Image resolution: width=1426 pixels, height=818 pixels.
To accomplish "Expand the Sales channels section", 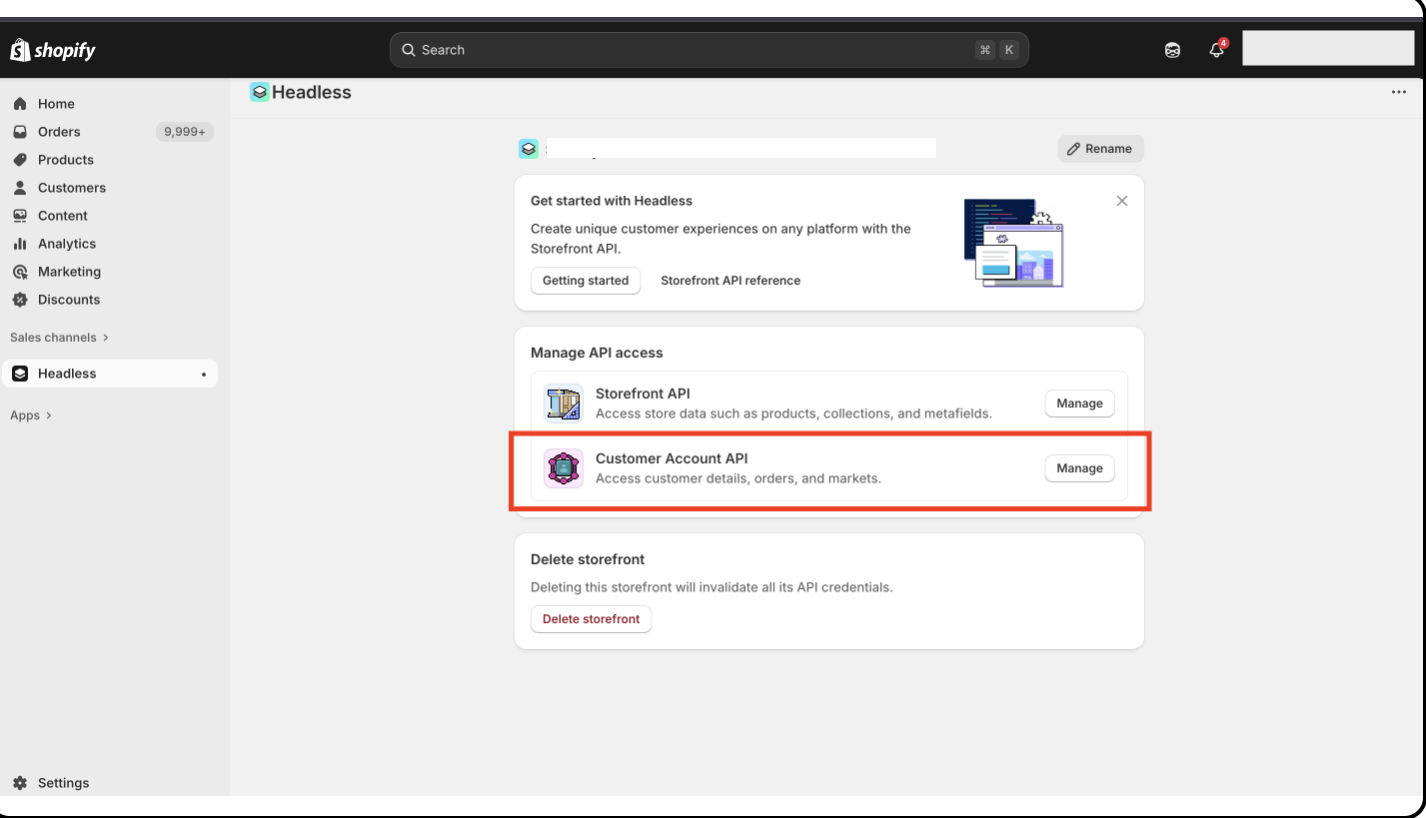I will pyautogui.click(x=59, y=338).
